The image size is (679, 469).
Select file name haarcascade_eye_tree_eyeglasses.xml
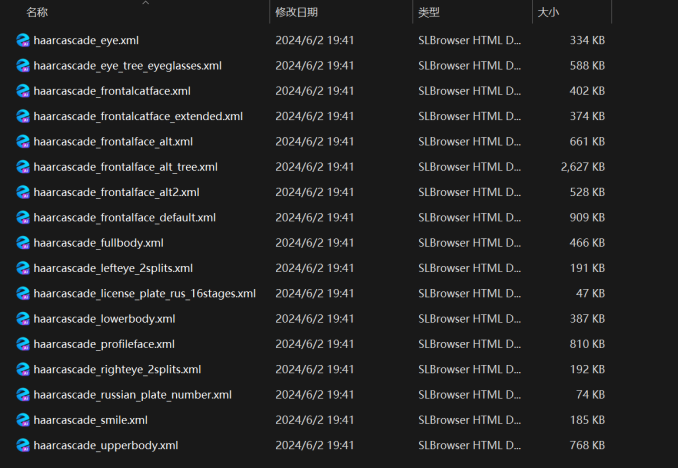[128, 66]
